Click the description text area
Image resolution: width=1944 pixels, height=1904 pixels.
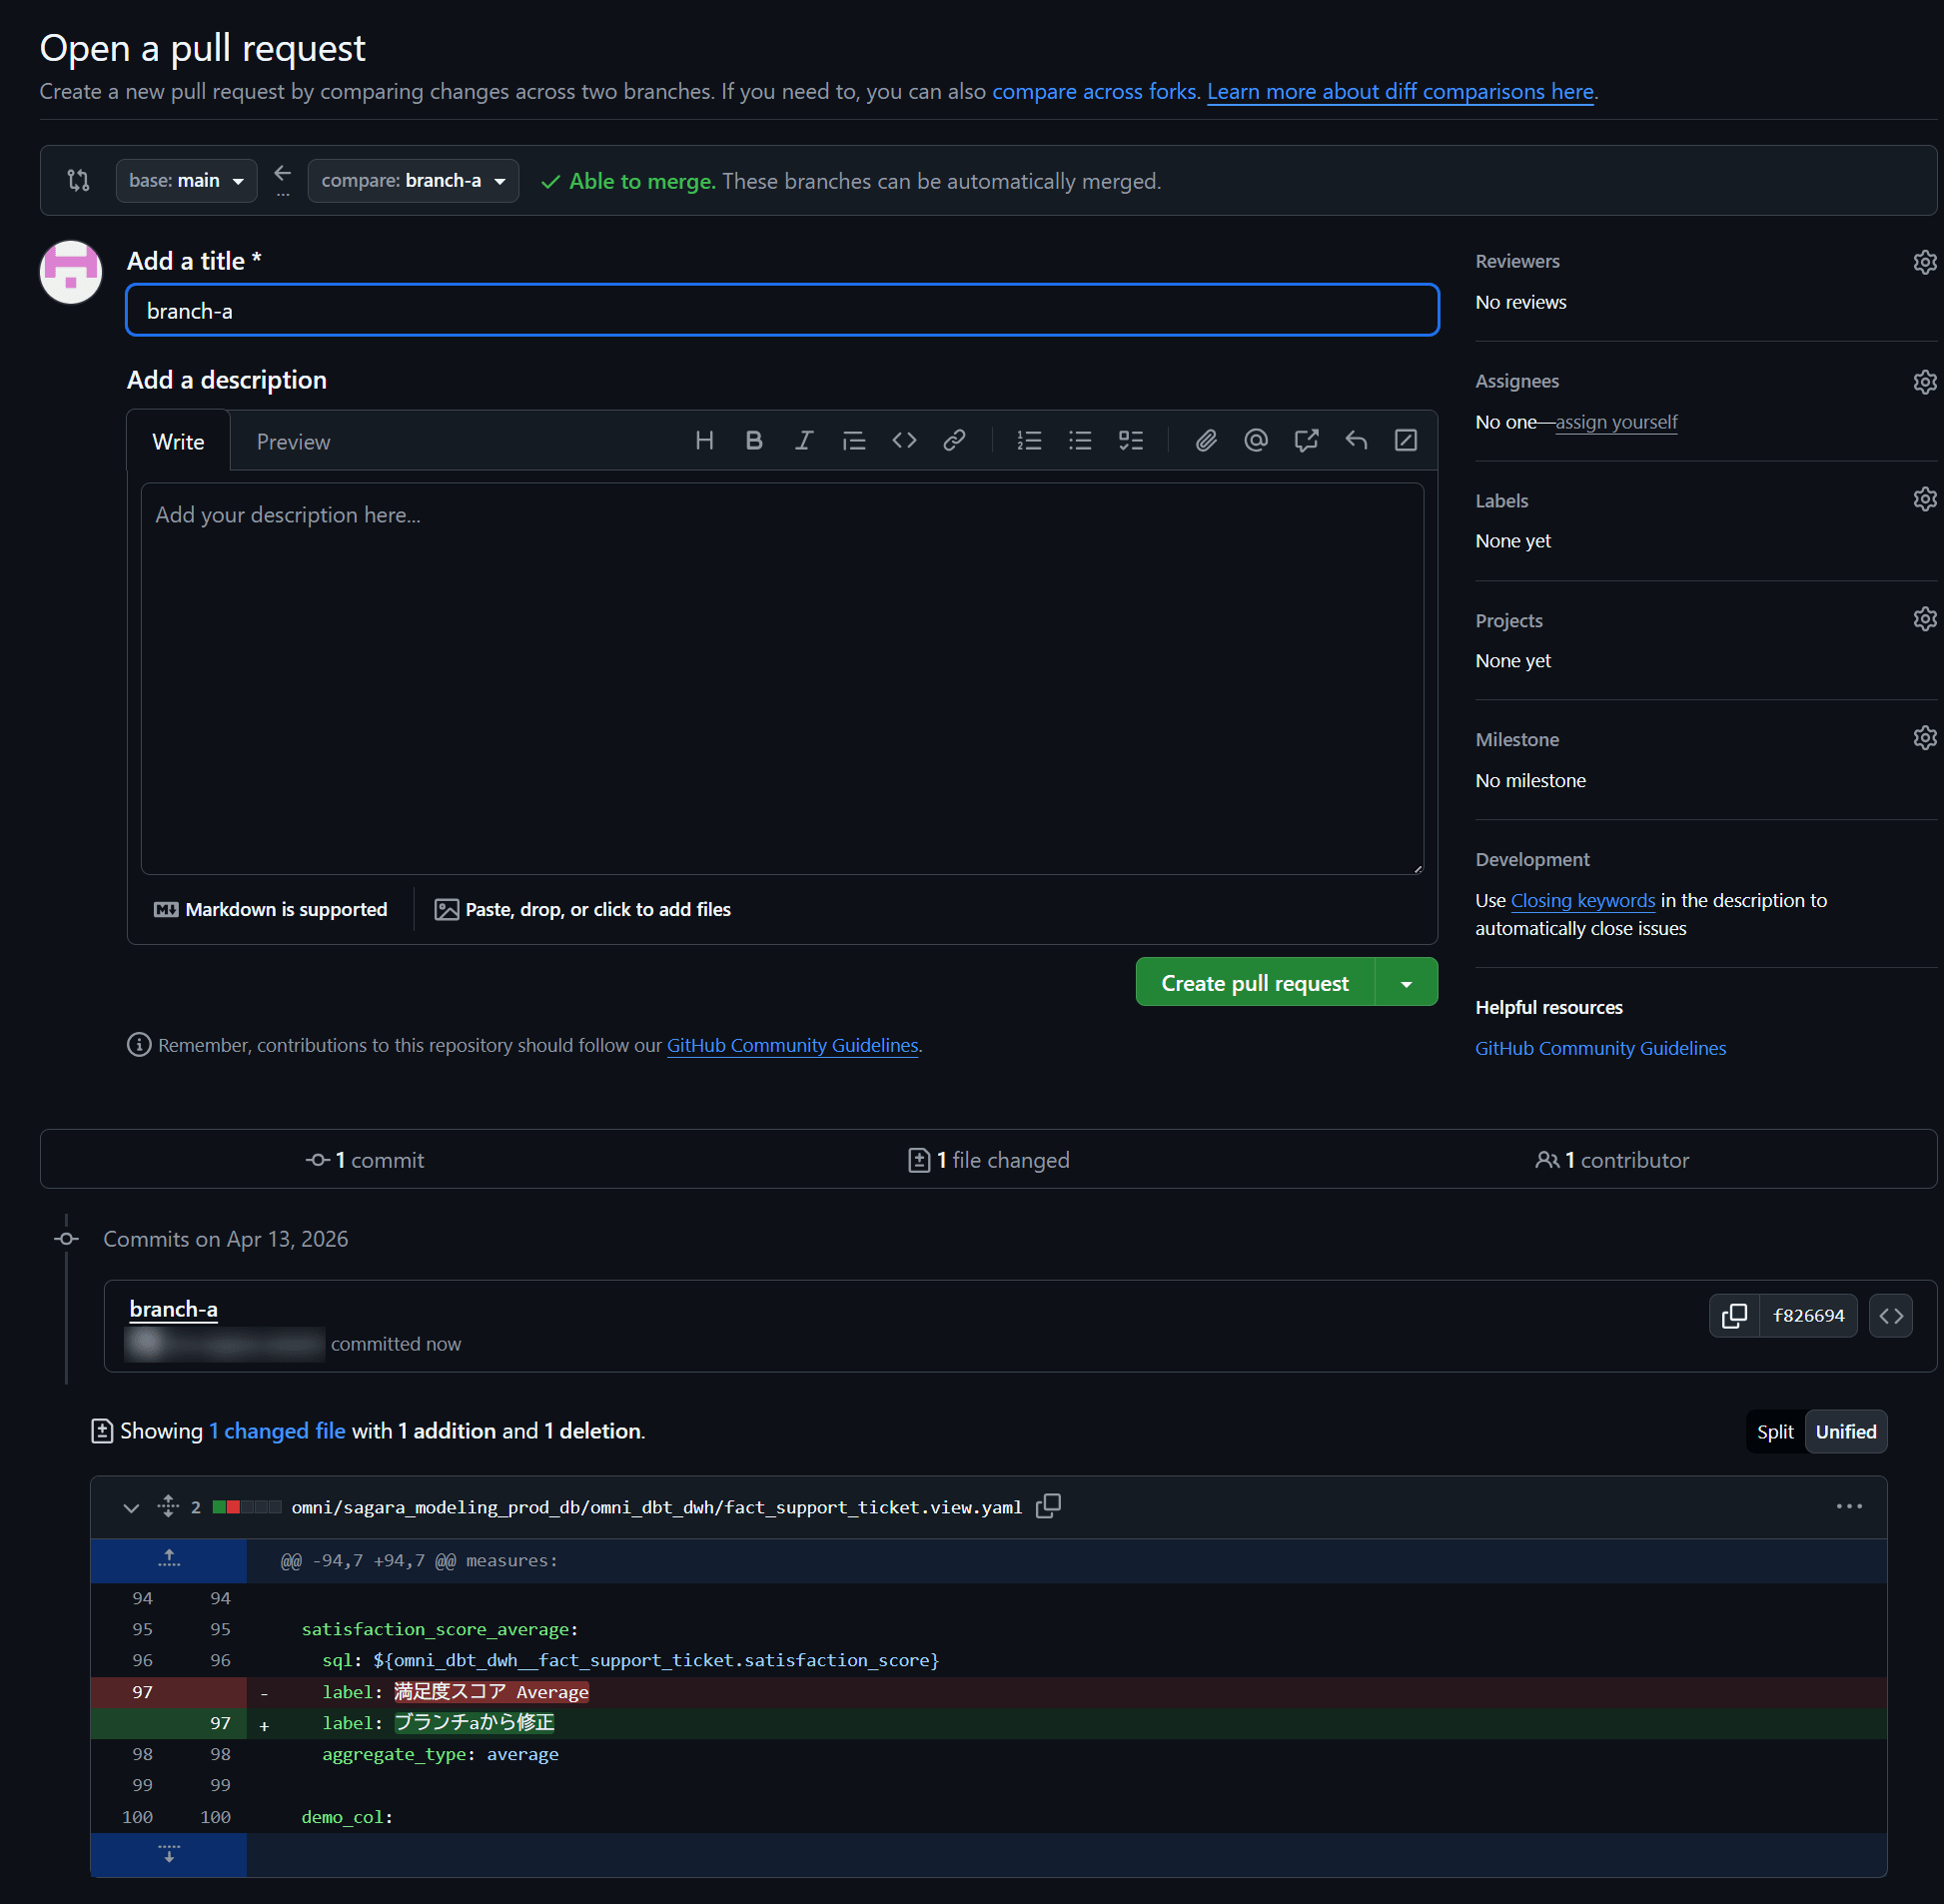coord(781,678)
